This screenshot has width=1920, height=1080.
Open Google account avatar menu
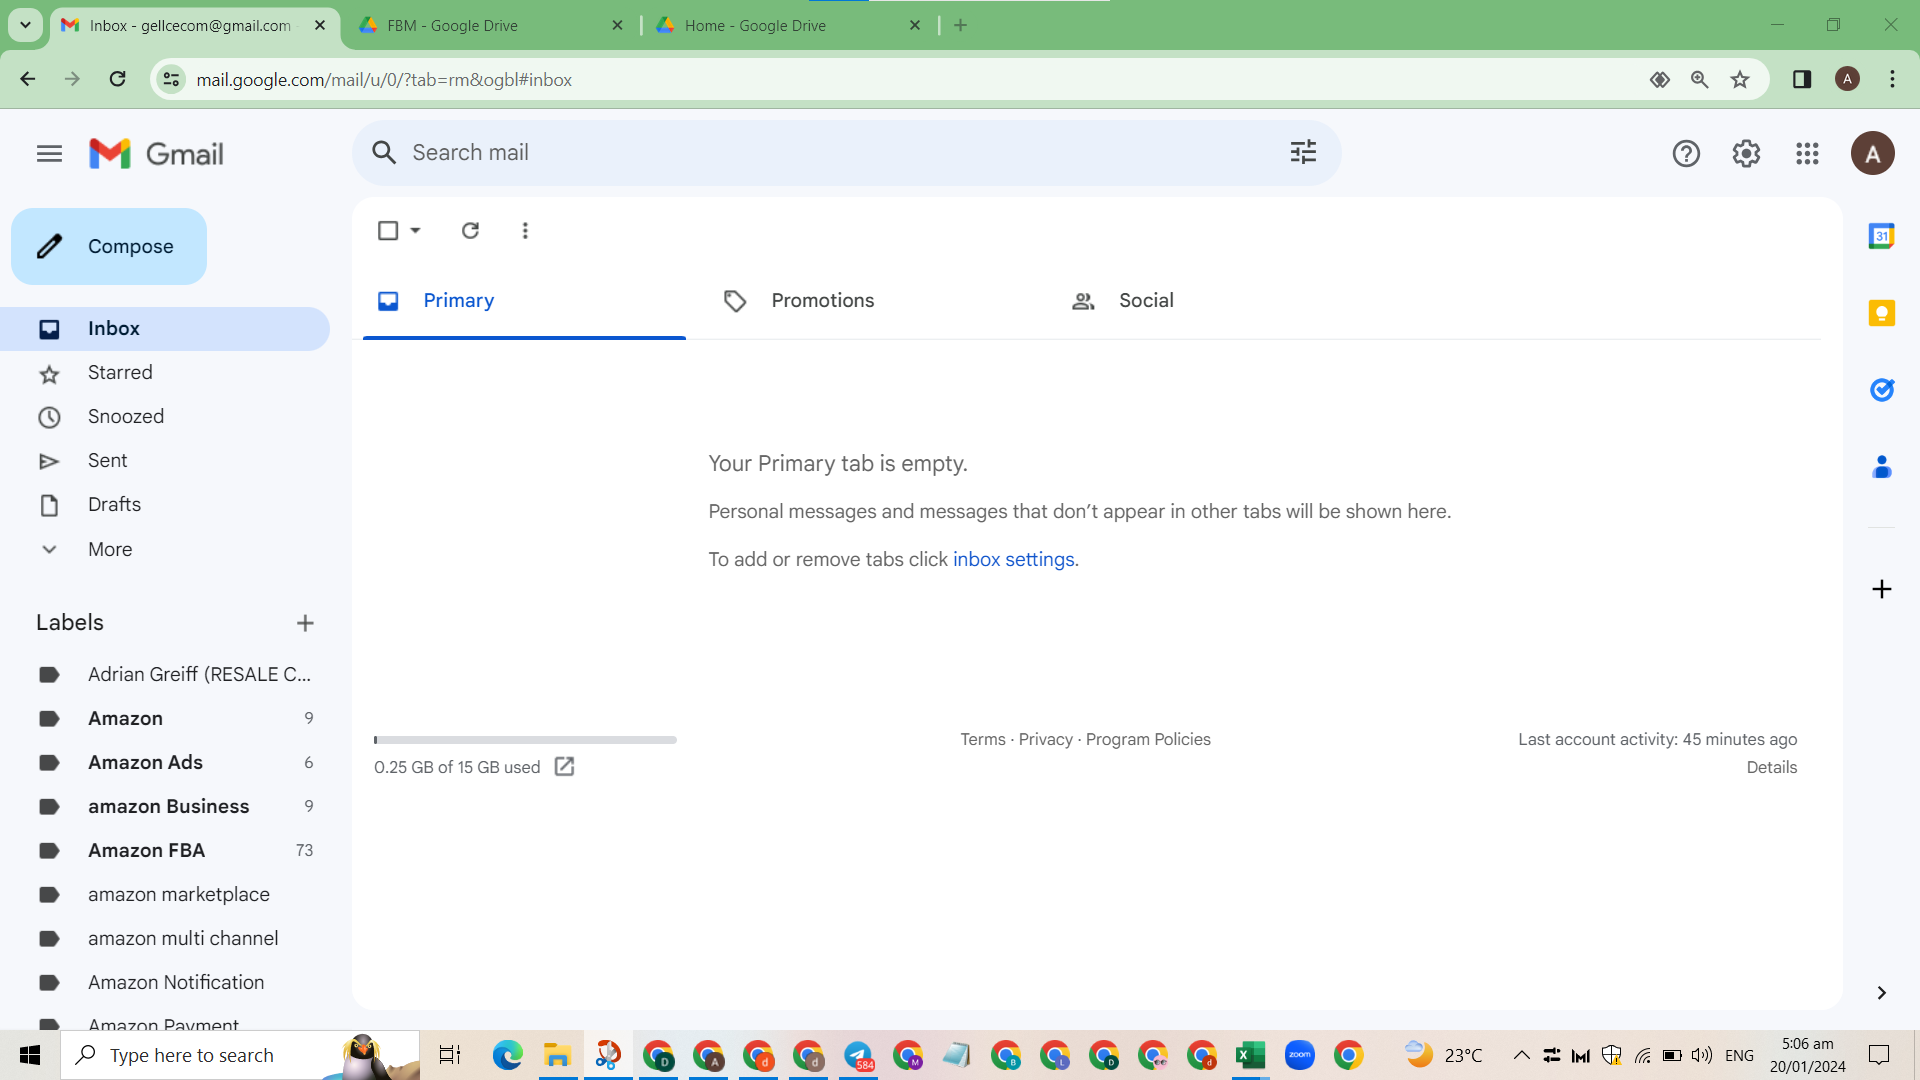tap(1872, 153)
